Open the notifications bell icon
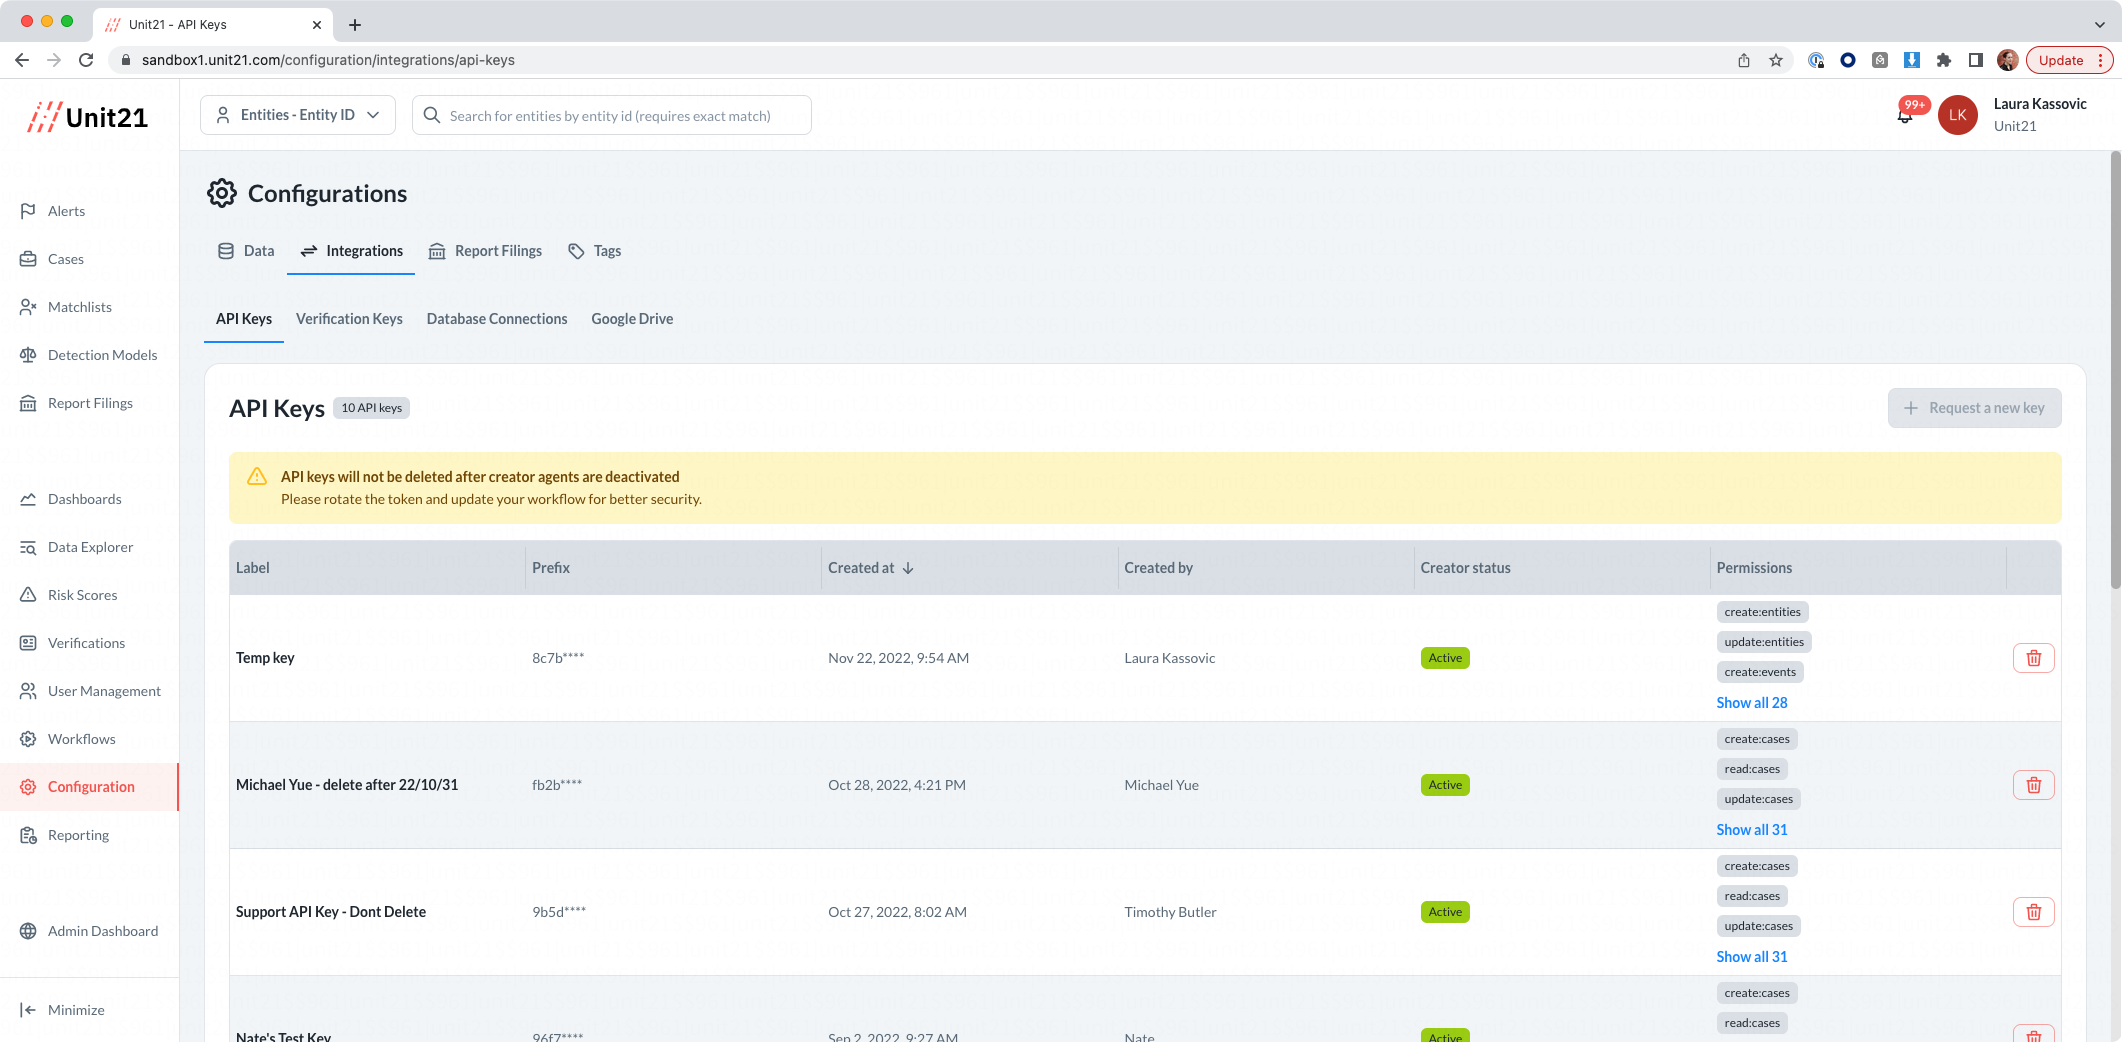Screen dimensions: 2122x1042 click(1905, 116)
